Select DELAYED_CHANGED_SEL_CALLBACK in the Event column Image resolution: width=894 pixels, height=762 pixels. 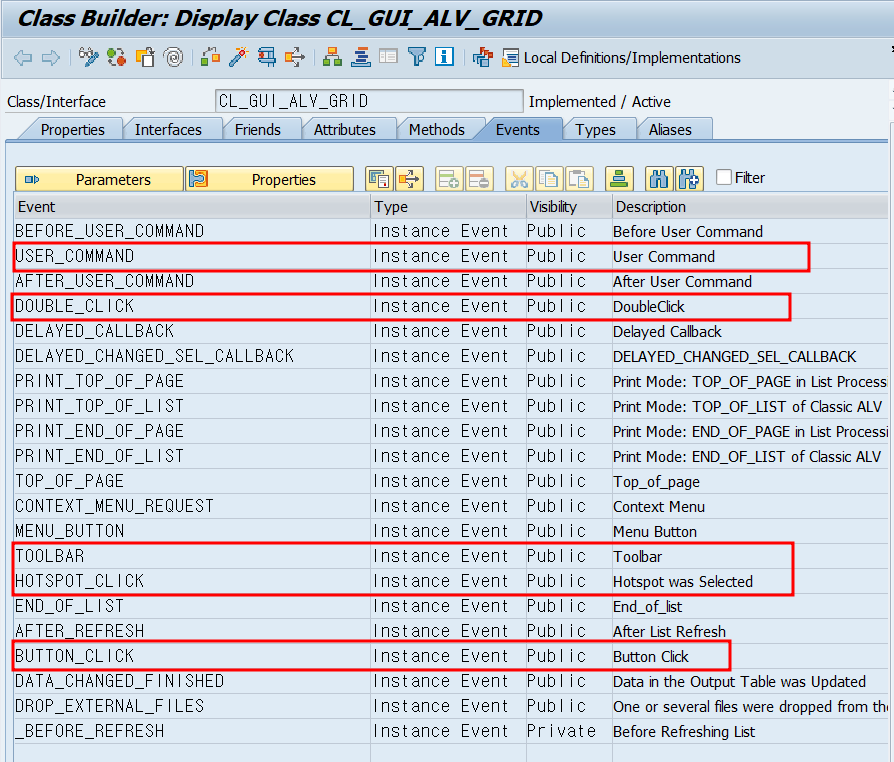point(192,356)
